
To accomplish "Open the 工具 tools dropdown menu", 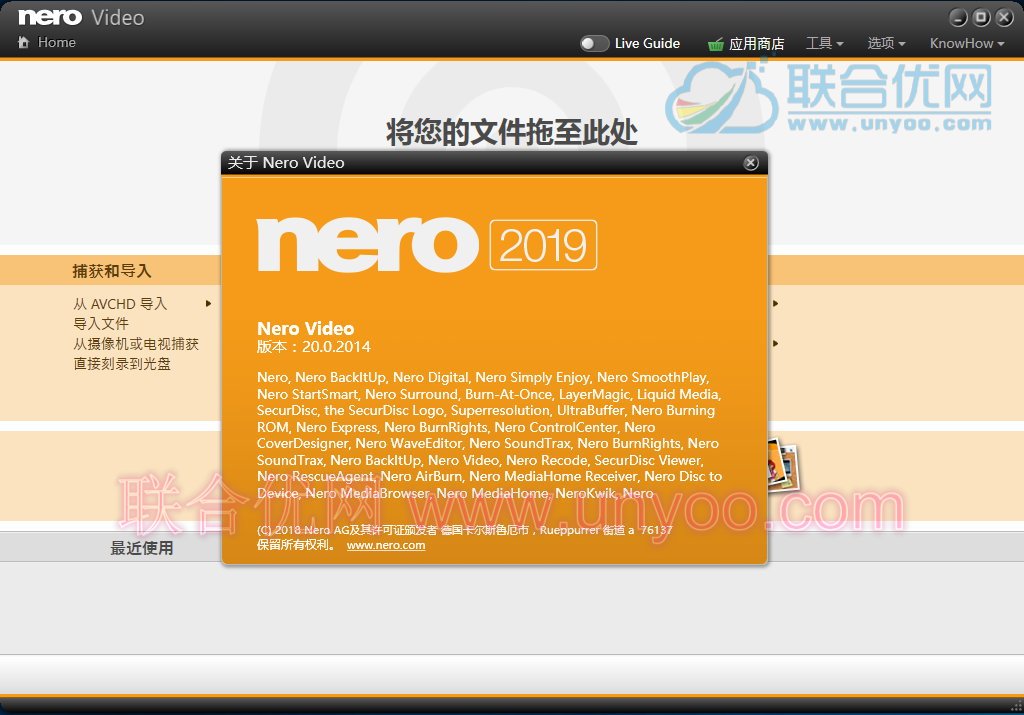I will point(825,43).
